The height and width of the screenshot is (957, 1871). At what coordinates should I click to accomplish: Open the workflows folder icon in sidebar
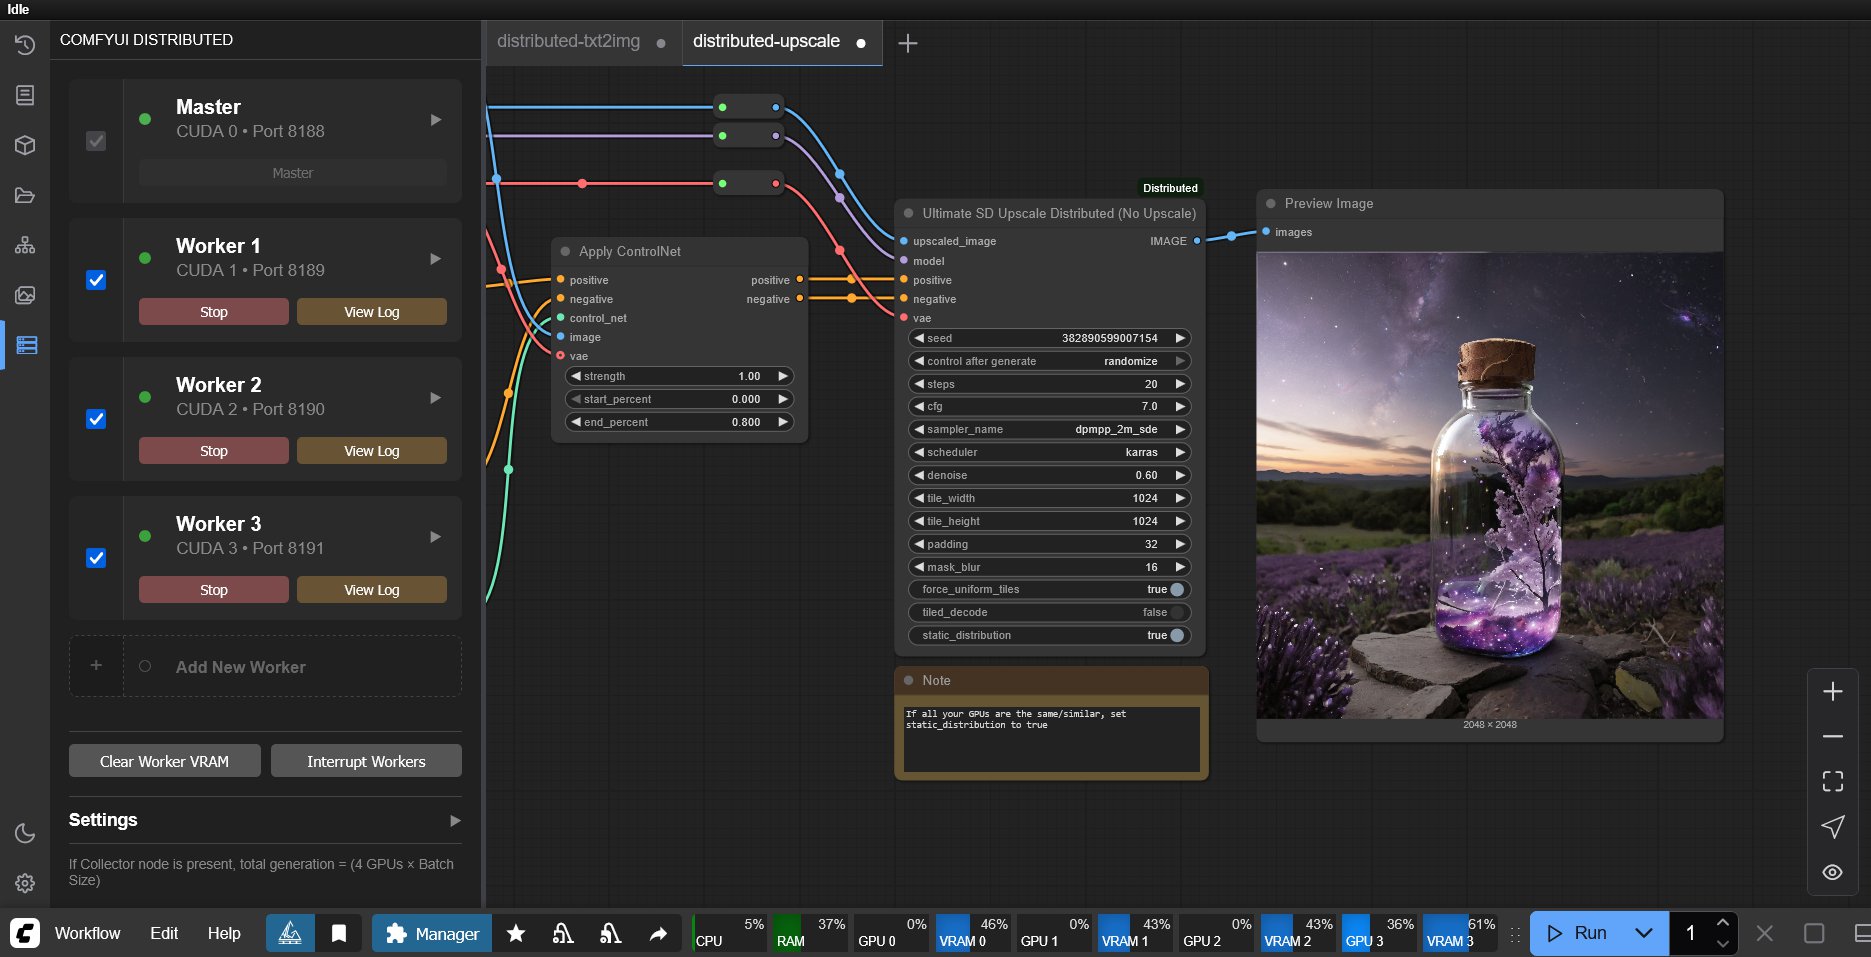25,195
